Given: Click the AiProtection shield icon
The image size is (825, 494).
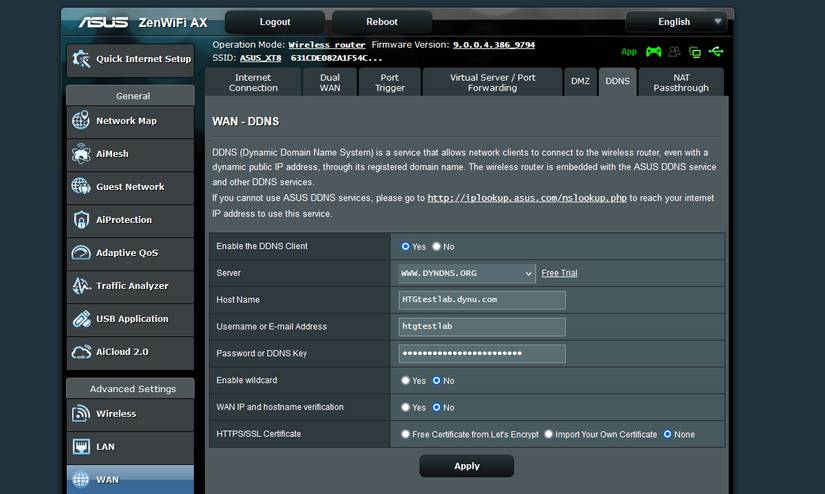Looking at the screenshot, I should coord(81,219).
